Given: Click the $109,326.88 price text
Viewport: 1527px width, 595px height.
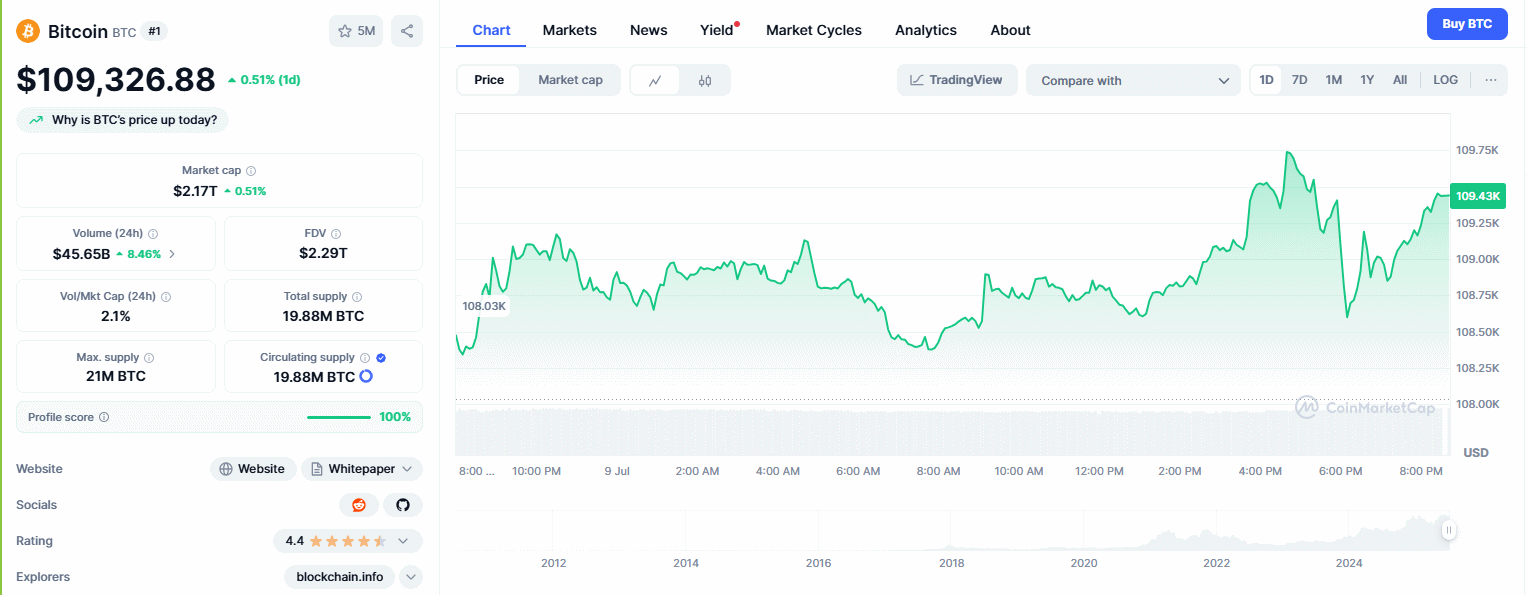Looking at the screenshot, I should 116,80.
